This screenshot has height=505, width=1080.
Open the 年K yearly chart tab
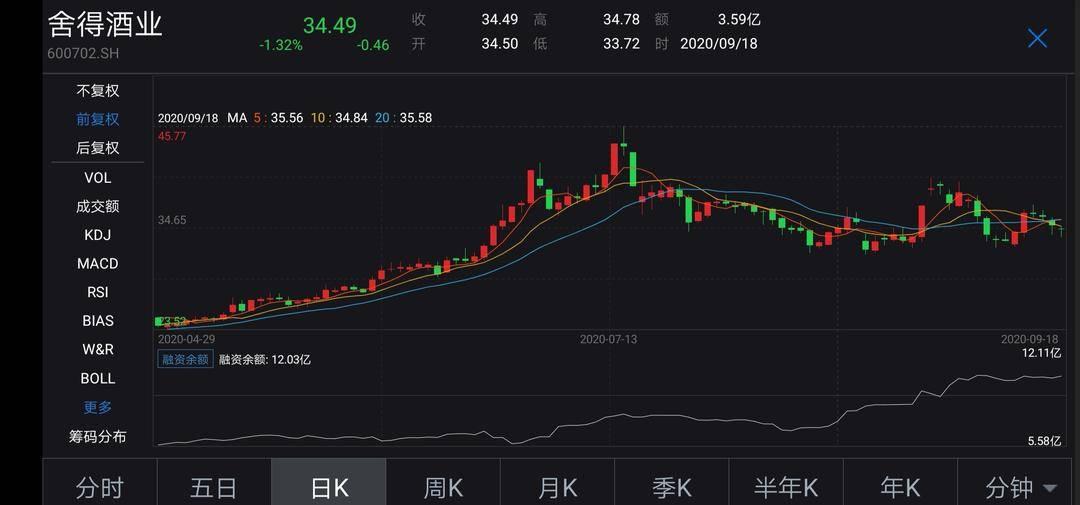tap(900, 487)
